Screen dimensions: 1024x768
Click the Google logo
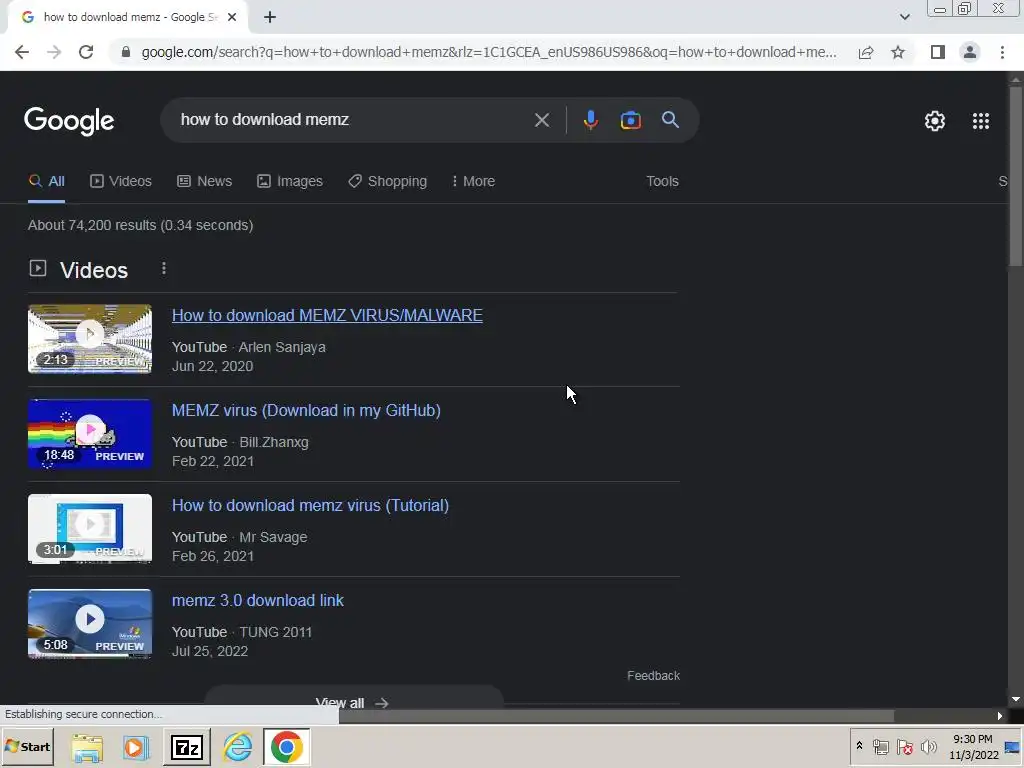pos(69,121)
